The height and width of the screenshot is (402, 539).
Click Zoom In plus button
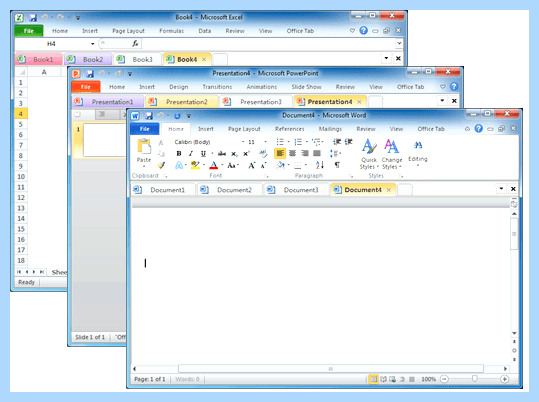(x=505, y=379)
